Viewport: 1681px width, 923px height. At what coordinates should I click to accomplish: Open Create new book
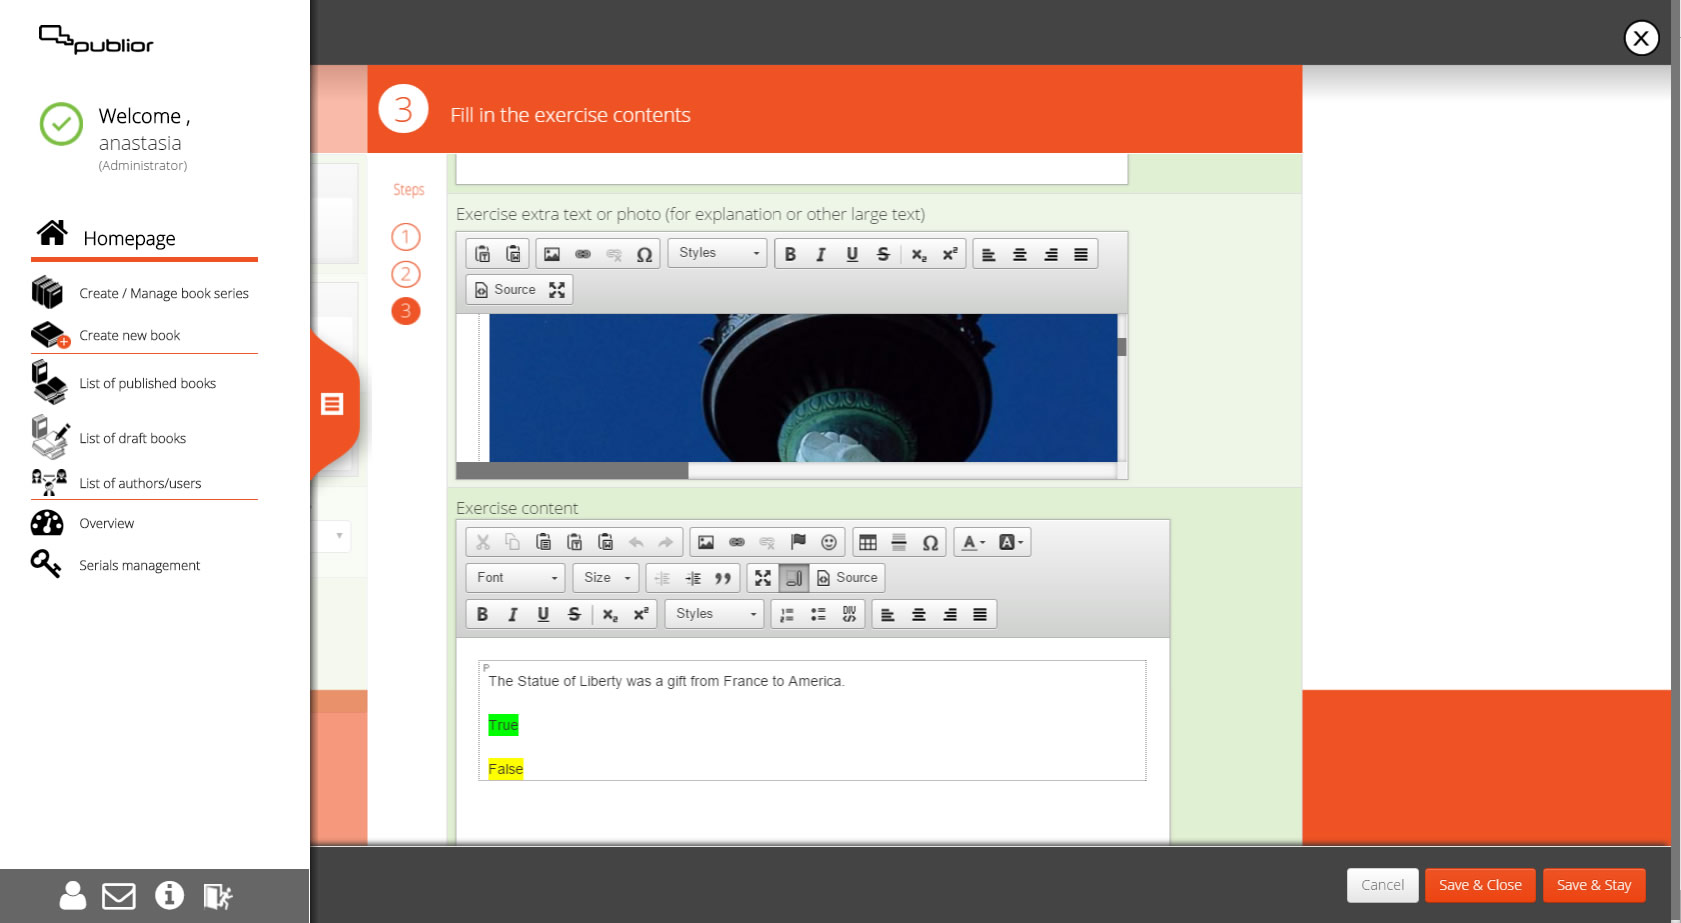pos(129,335)
